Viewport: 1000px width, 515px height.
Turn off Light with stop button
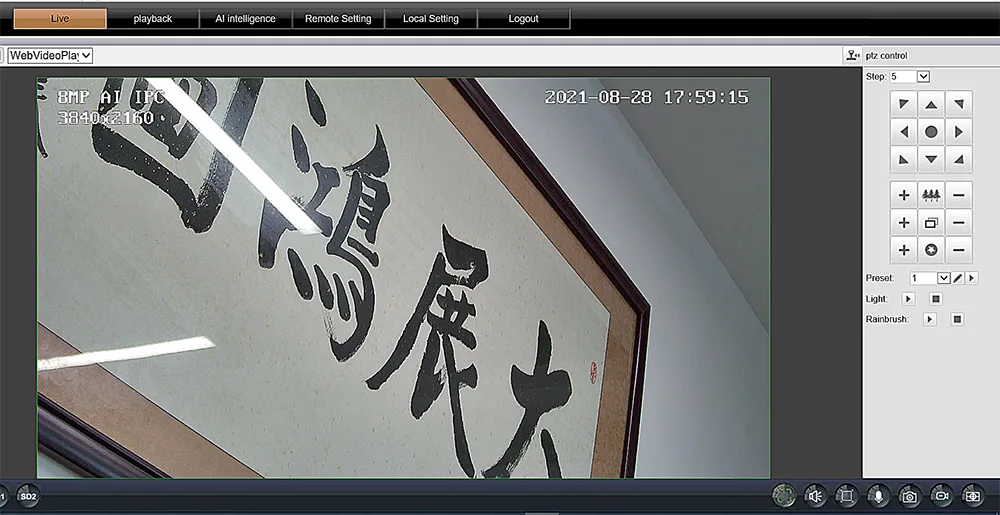936,298
